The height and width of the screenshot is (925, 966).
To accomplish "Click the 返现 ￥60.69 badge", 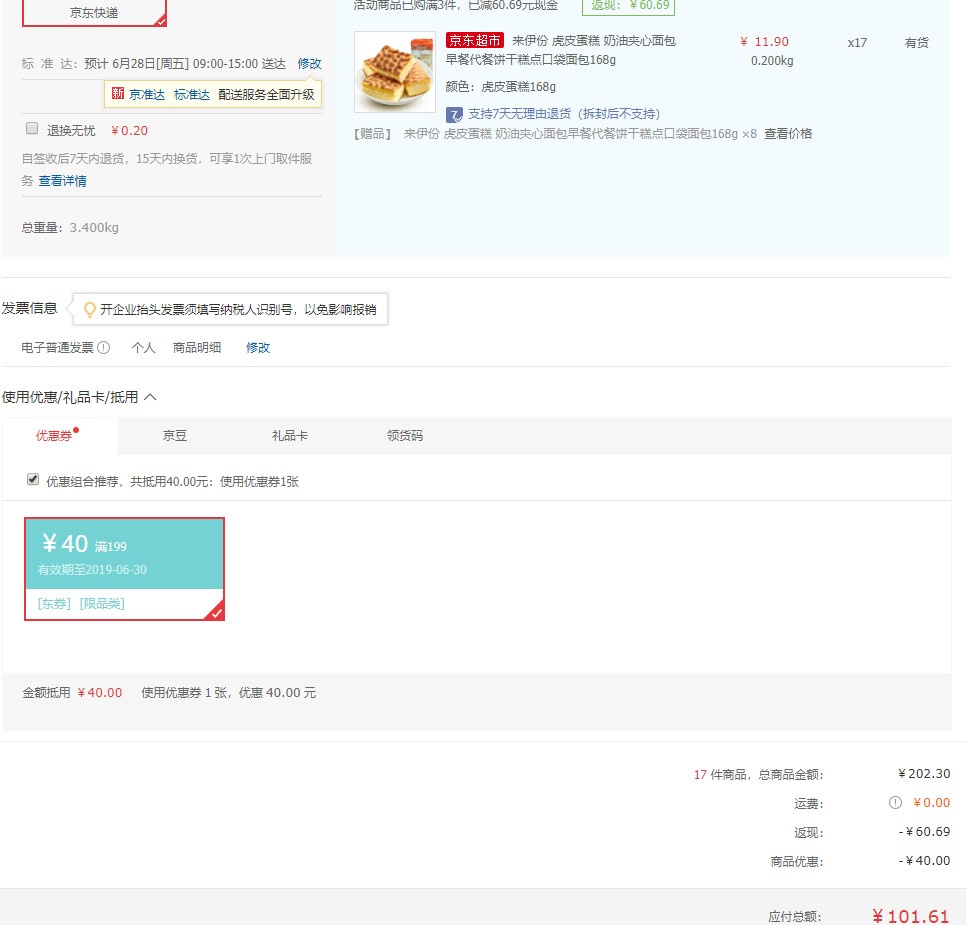I will 628,6.
